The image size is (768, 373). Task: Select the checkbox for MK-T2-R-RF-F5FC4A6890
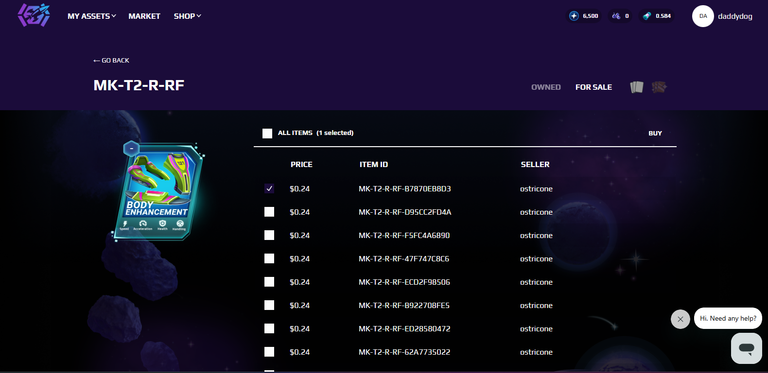pos(269,235)
